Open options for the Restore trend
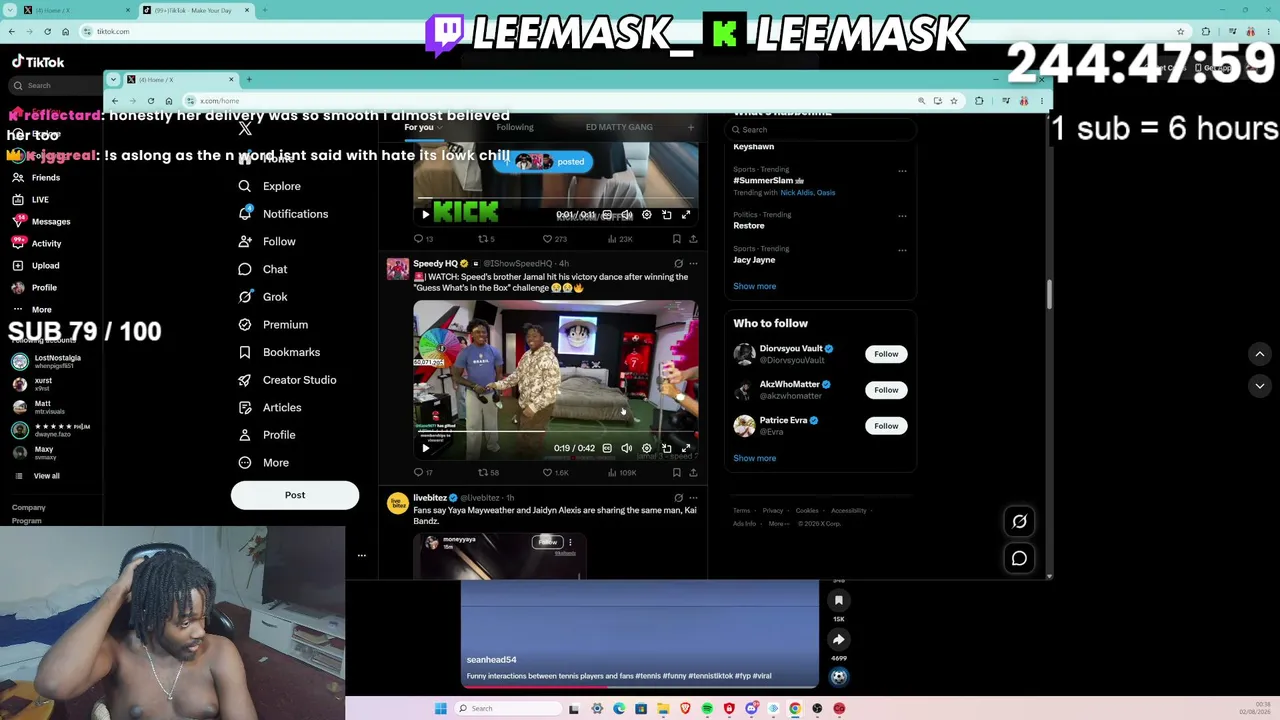This screenshot has width=1280, height=720. pyautogui.click(x=902, y=216)
